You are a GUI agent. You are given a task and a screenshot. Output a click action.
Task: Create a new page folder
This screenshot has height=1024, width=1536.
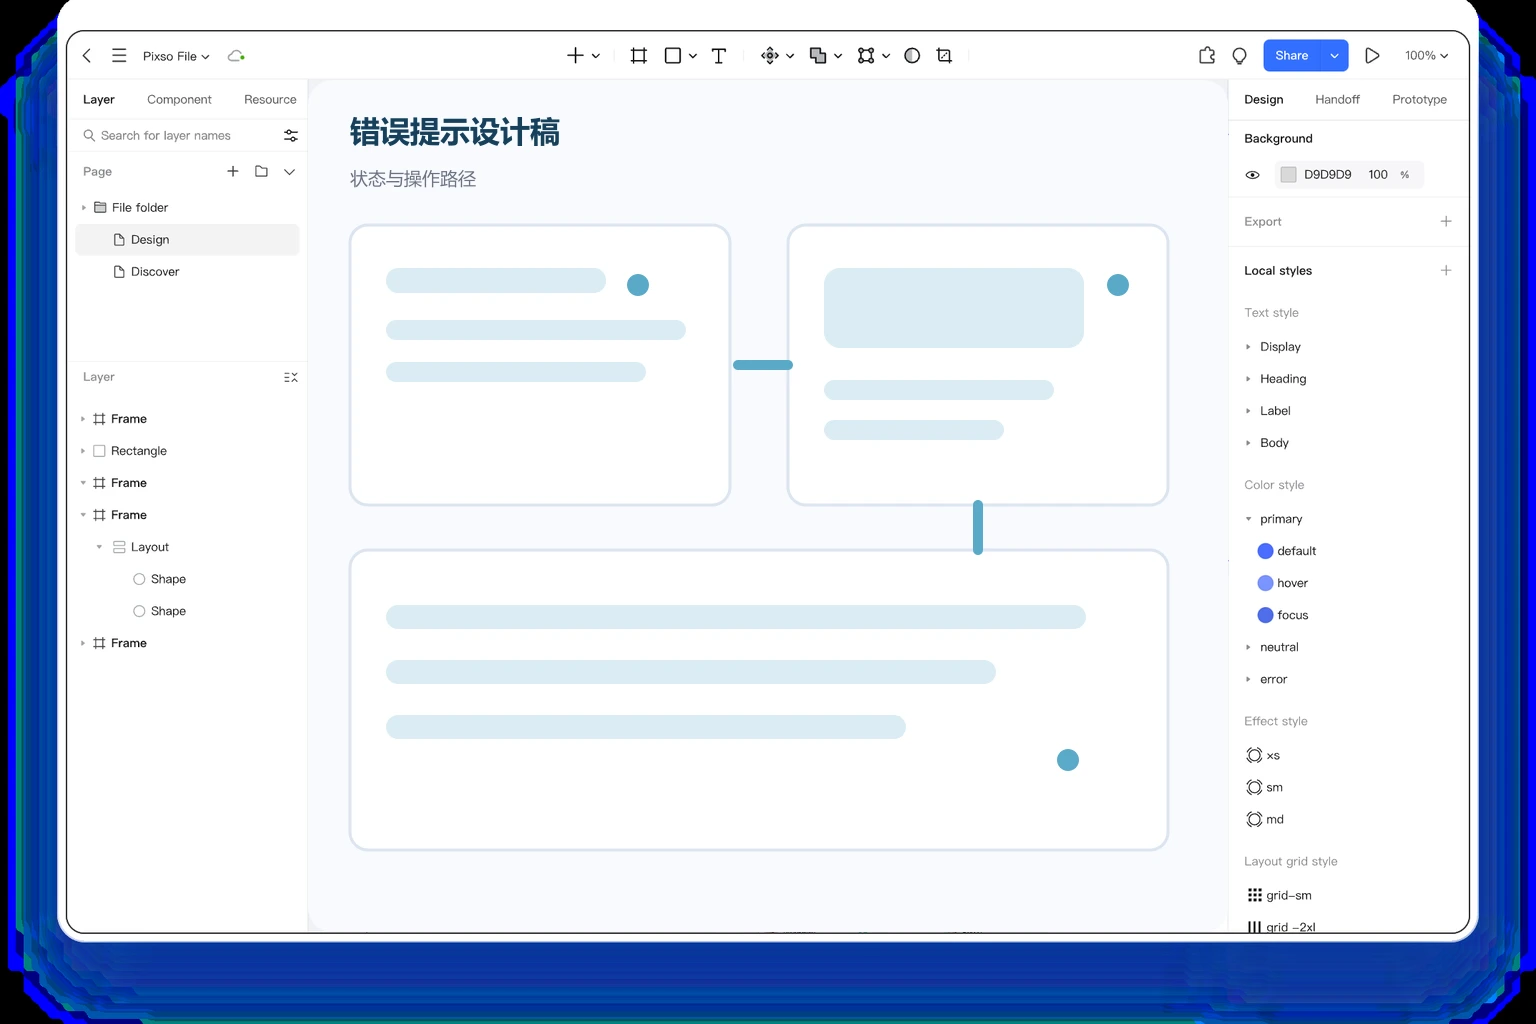coord(261,171)
